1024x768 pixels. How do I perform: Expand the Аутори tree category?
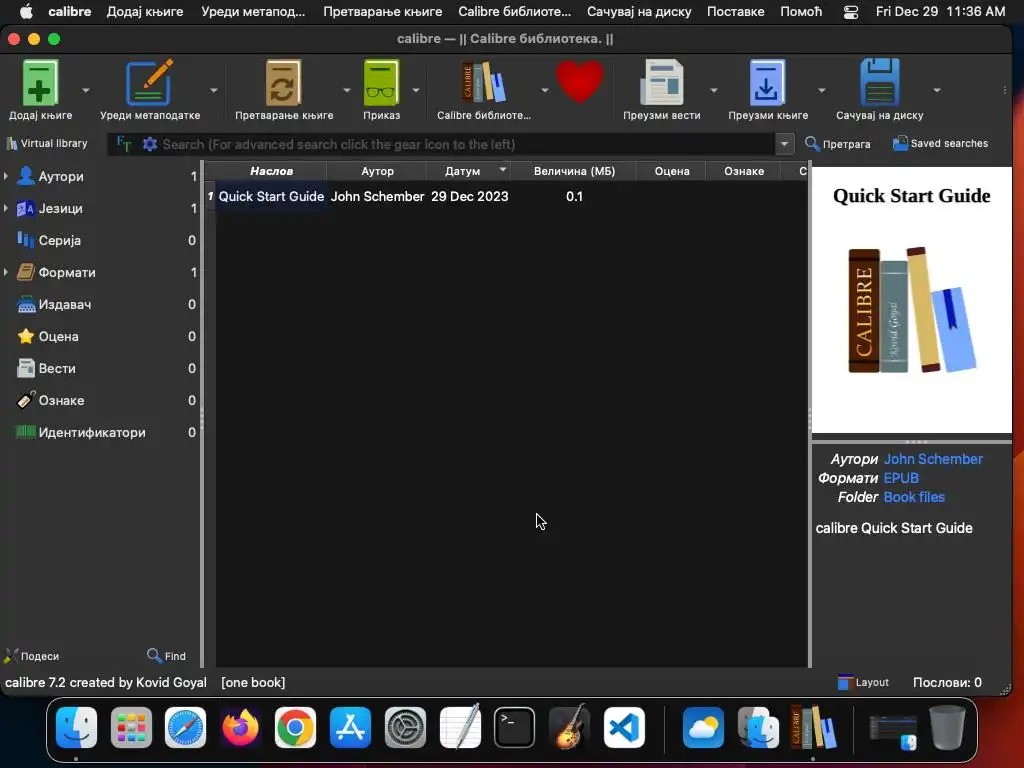coord(6,176)
